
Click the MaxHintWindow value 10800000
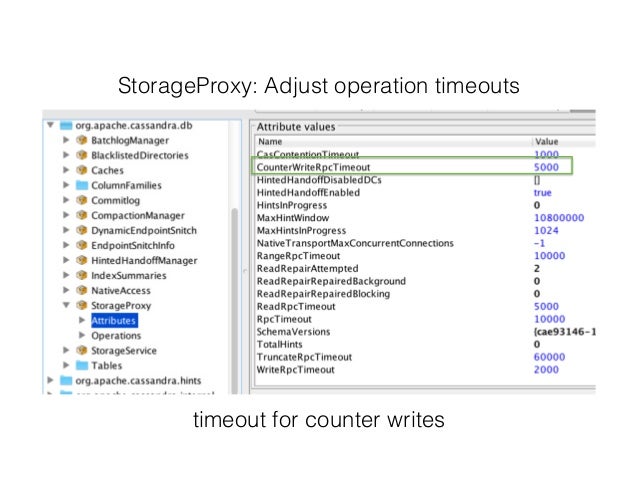point(559,218)
